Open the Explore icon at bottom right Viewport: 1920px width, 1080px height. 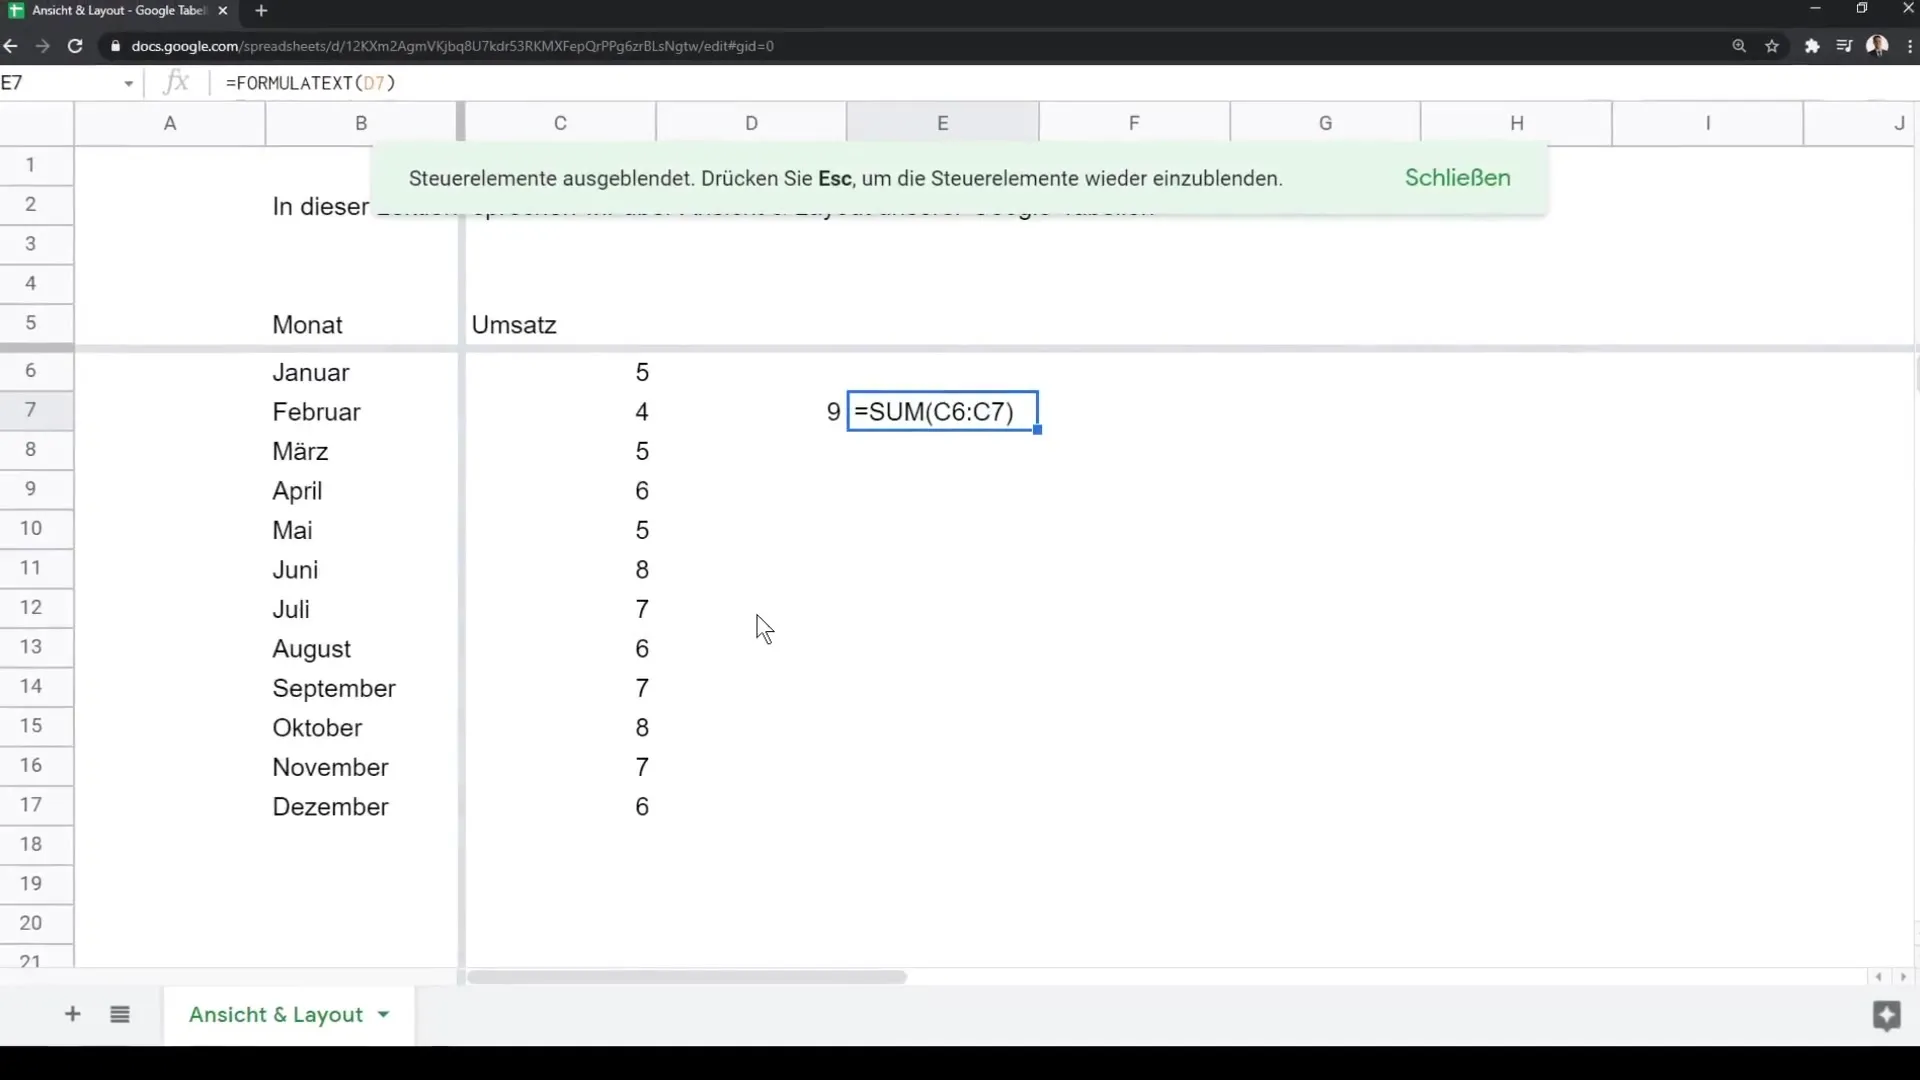[x=1886, y=1016]
